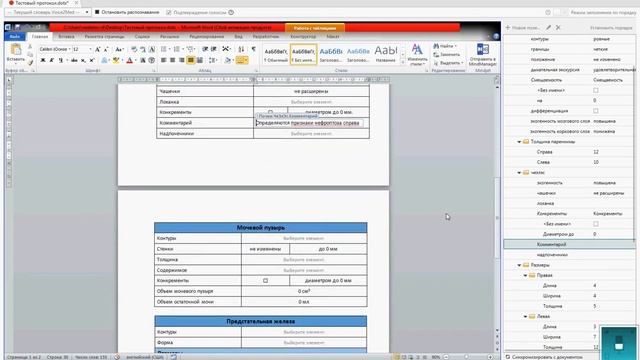Open the Ссылки ribbon tab

pos(142,36)
